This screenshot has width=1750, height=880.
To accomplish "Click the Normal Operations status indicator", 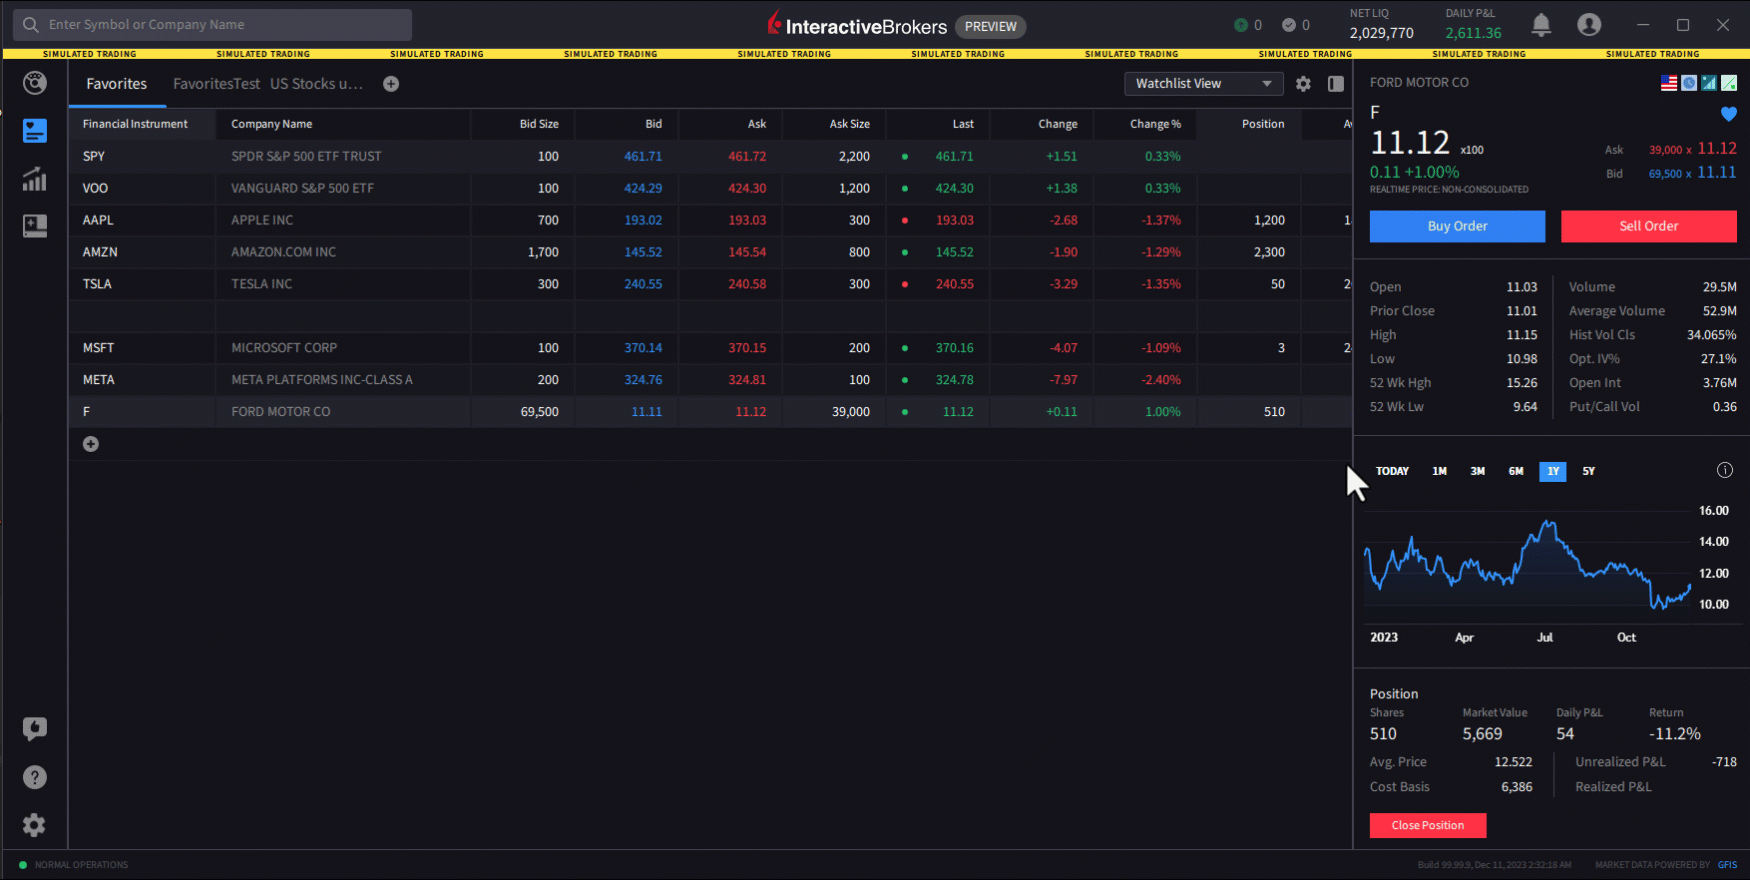I will tap(74, 865).
